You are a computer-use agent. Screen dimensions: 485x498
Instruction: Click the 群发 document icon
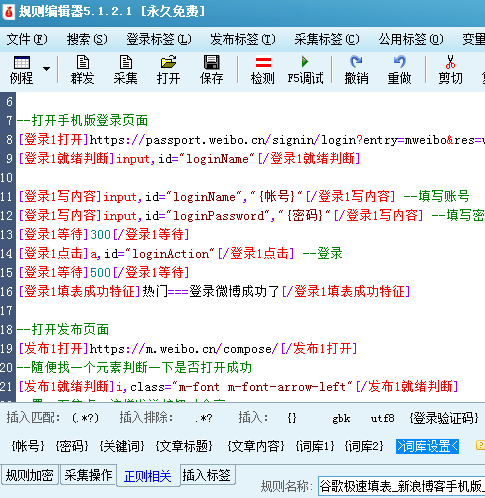point(82,62)
